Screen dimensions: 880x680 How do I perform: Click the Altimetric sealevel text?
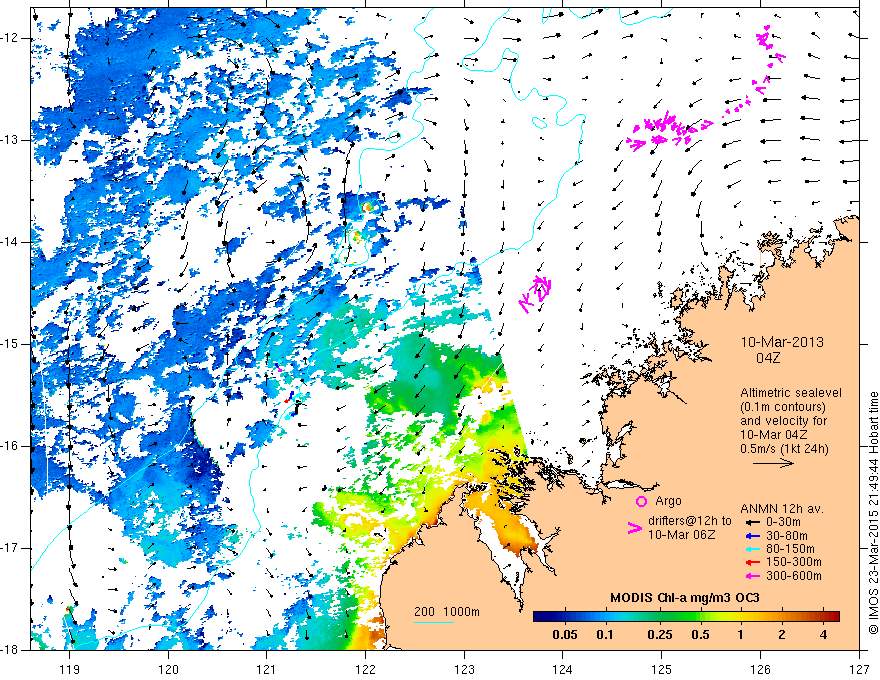(x=791, y=393)
